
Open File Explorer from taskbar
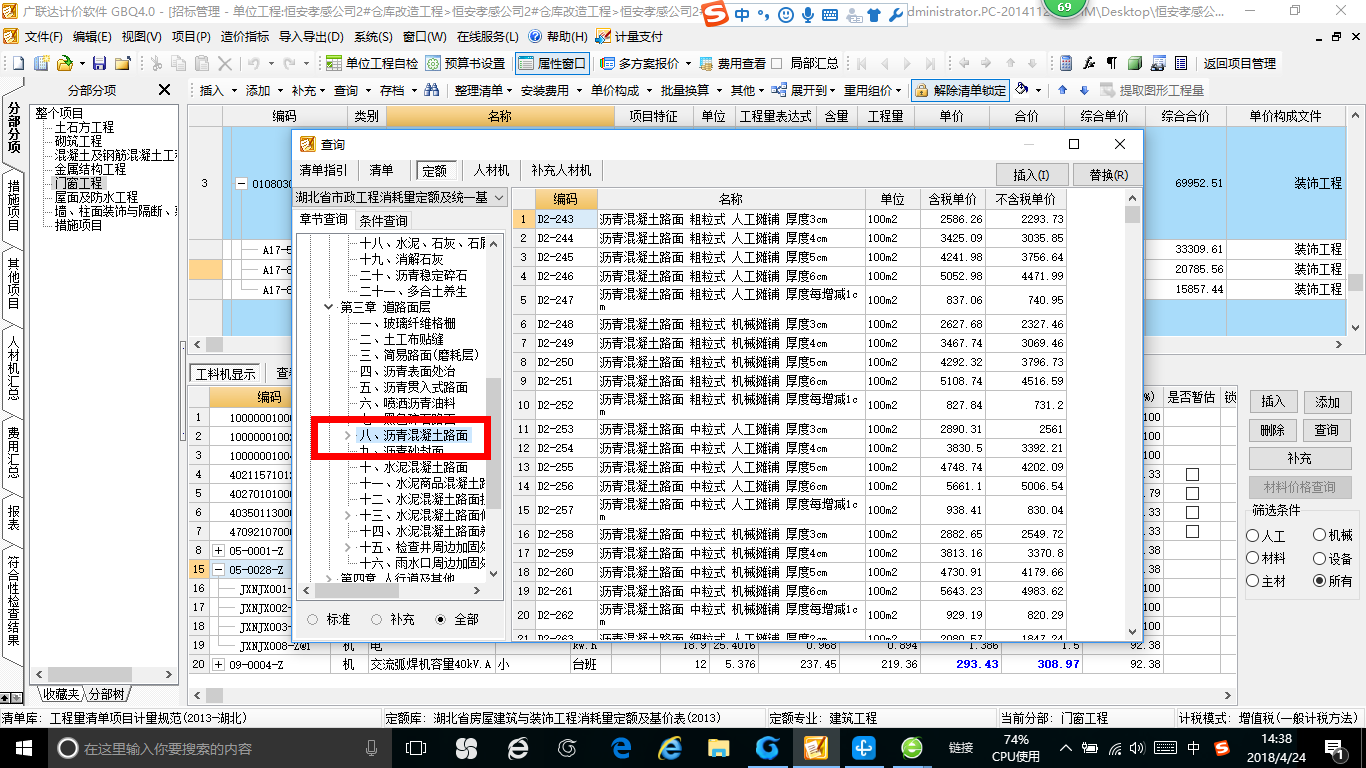719,747
